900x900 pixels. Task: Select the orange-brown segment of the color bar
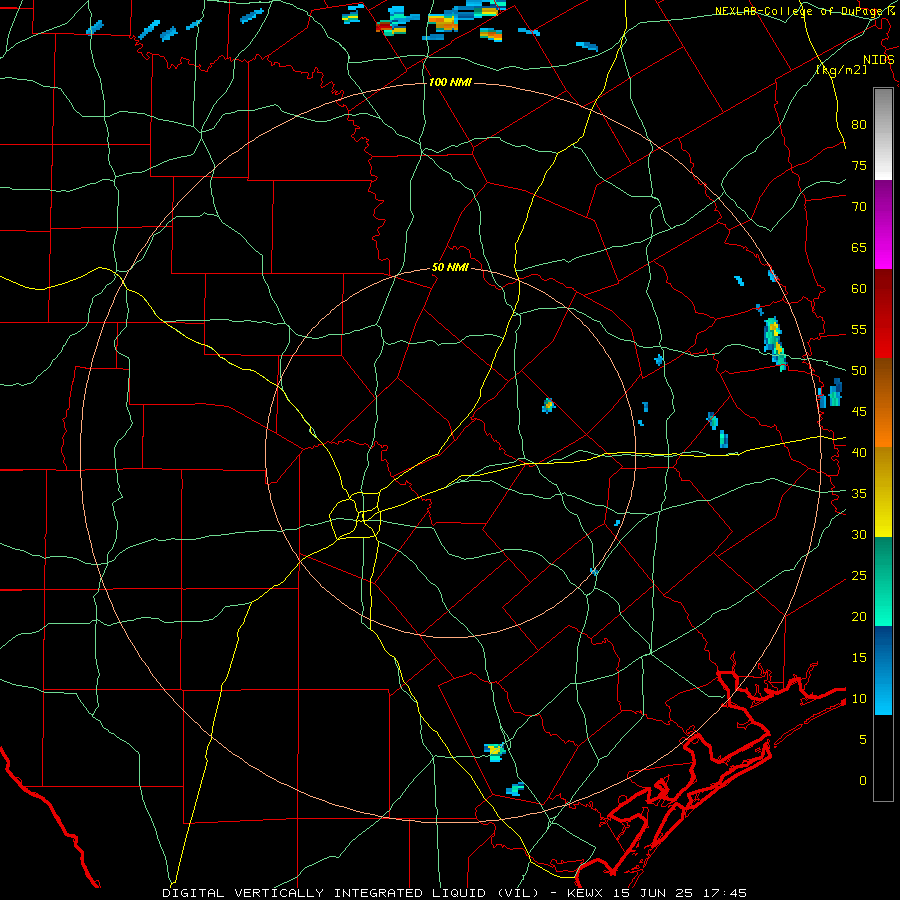(883, 404)
